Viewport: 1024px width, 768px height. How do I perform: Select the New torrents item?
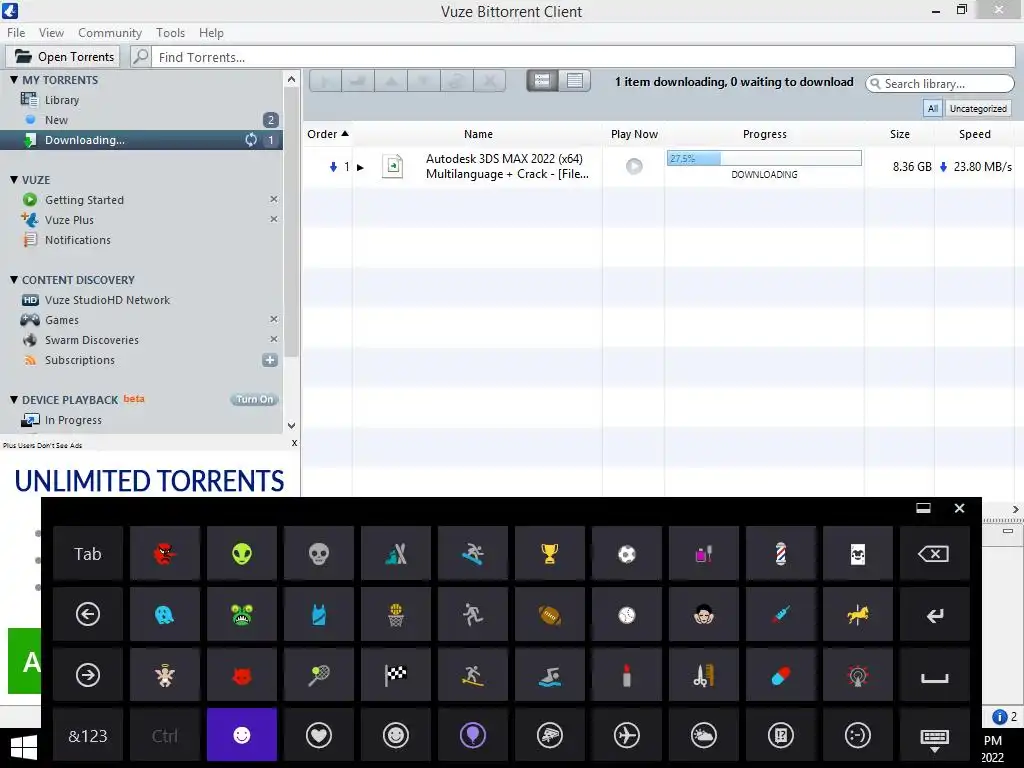click(x=56, y=120)
